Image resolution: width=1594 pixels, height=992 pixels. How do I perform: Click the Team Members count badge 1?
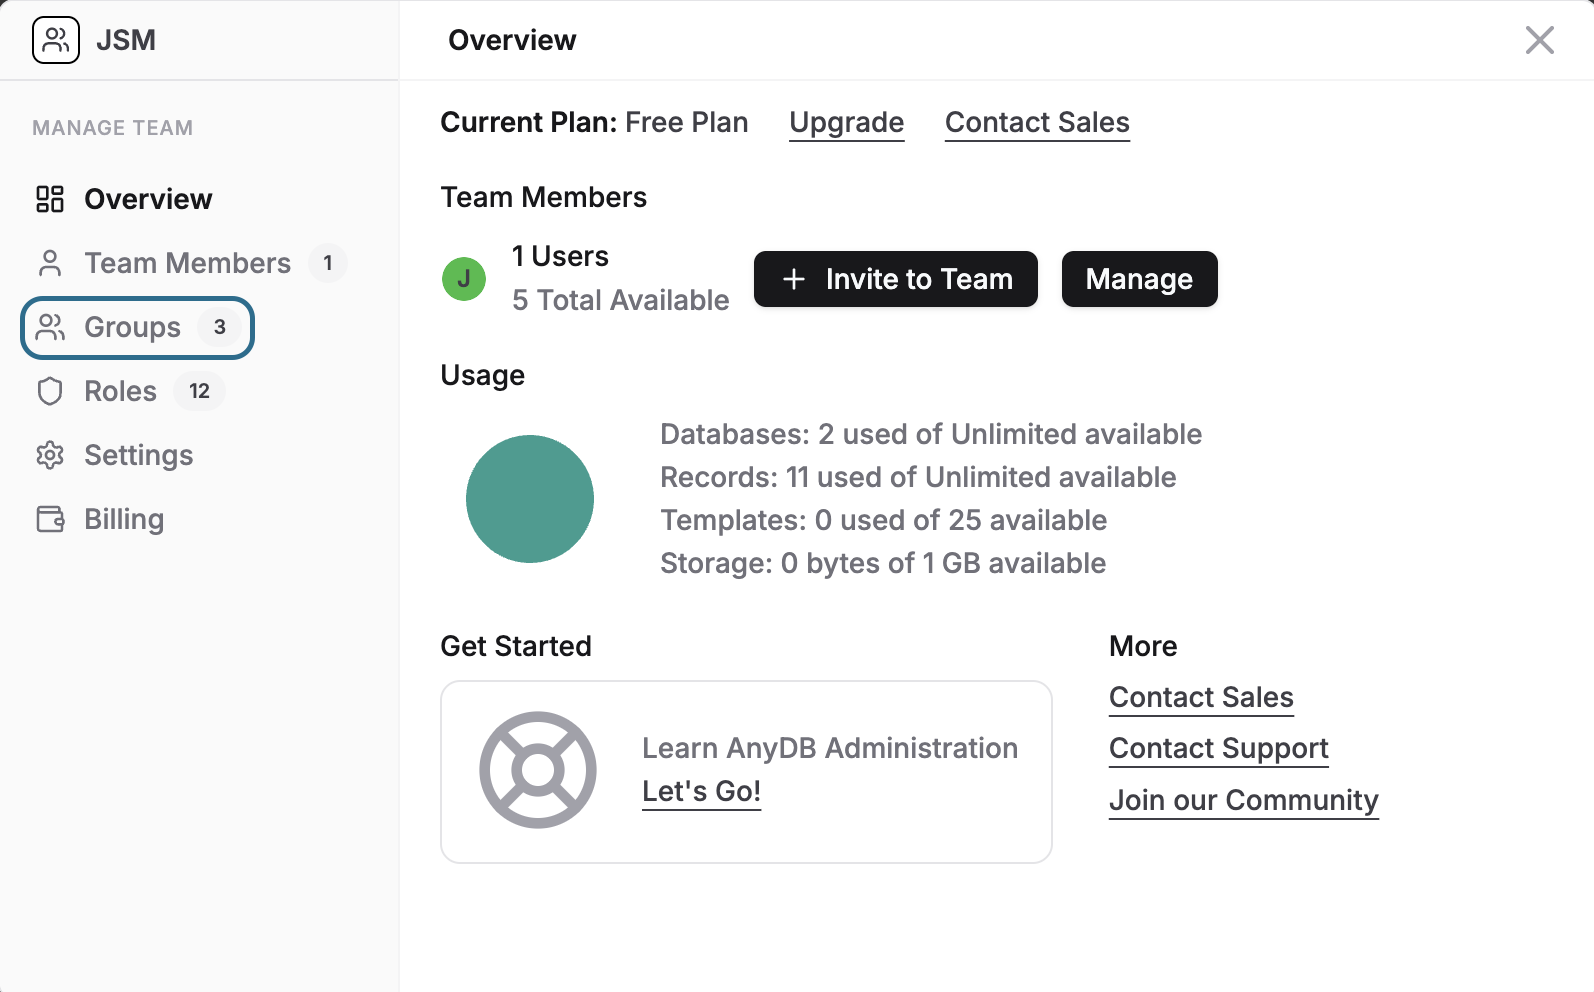pos(328,263)
